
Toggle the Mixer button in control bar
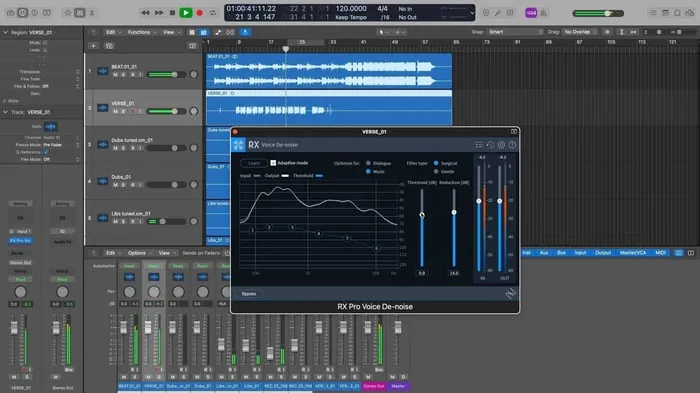[79, 13]
